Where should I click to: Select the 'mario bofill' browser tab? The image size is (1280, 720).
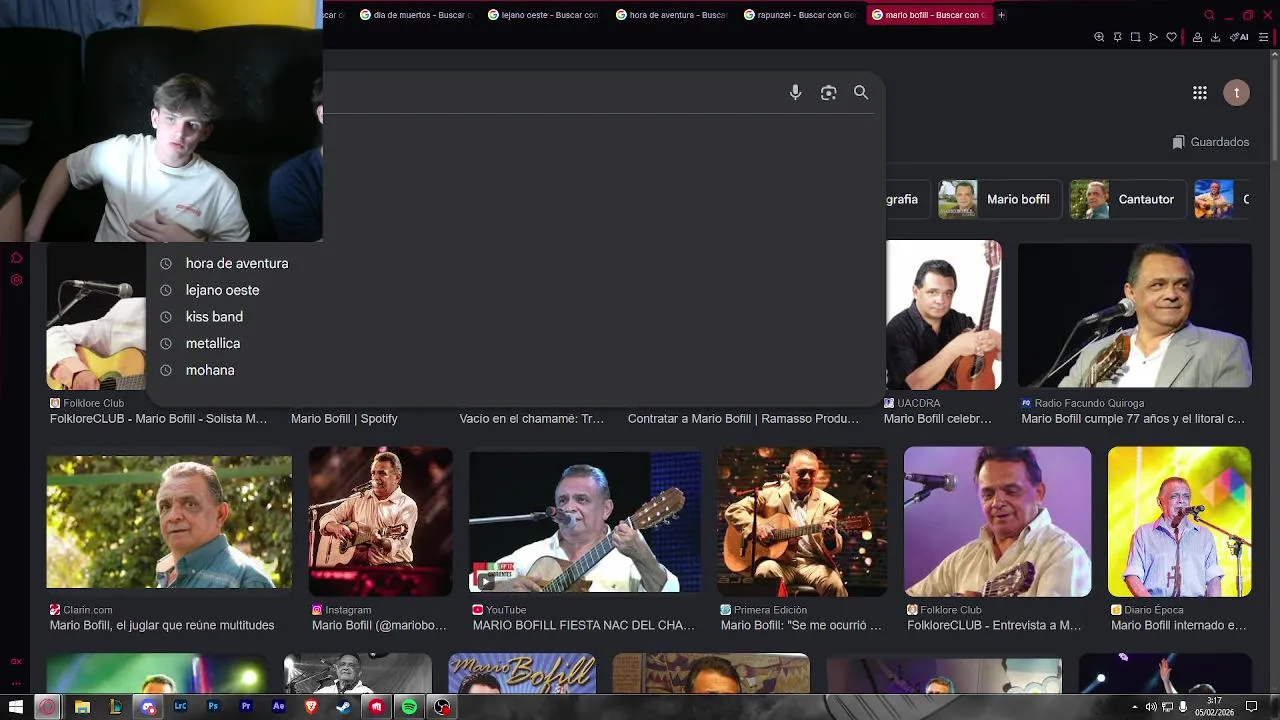(929, 15)
